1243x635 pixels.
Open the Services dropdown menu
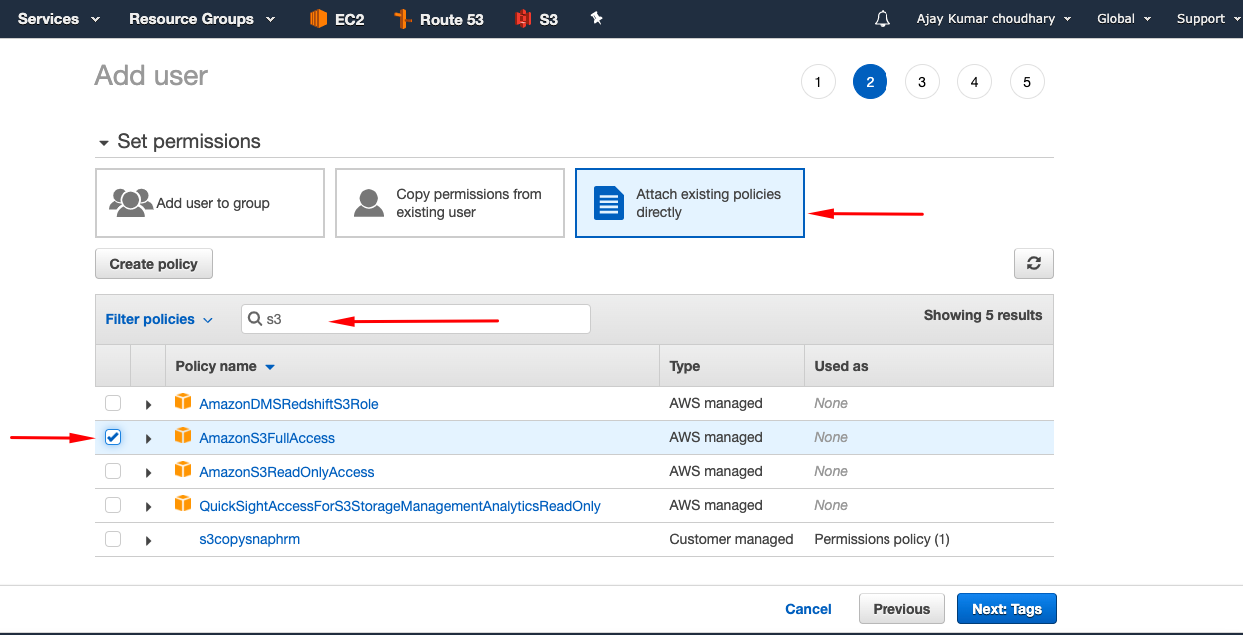click(59, 19)
